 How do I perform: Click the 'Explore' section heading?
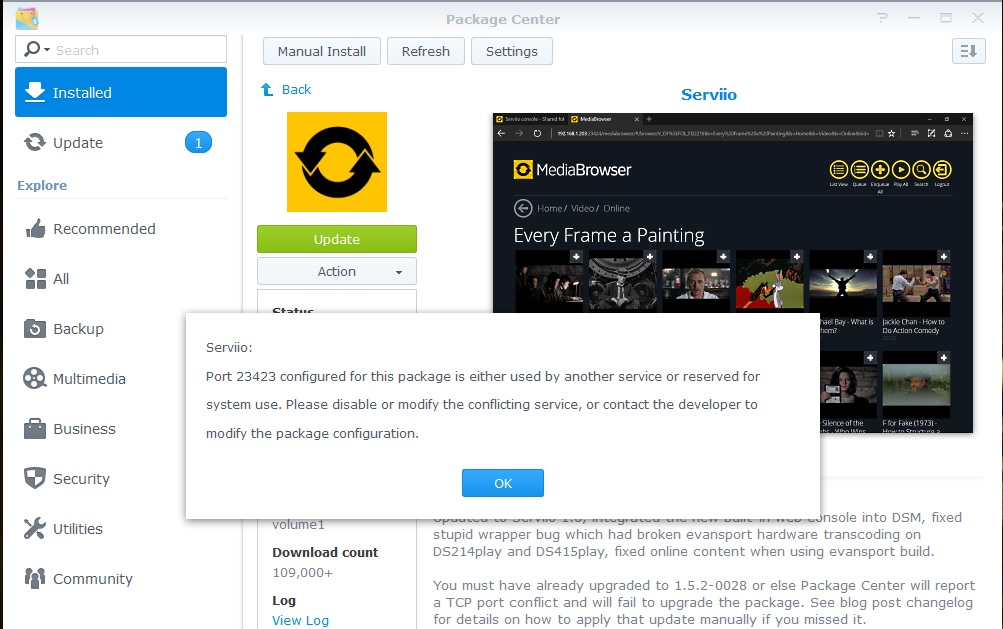[x=42, y=186]
